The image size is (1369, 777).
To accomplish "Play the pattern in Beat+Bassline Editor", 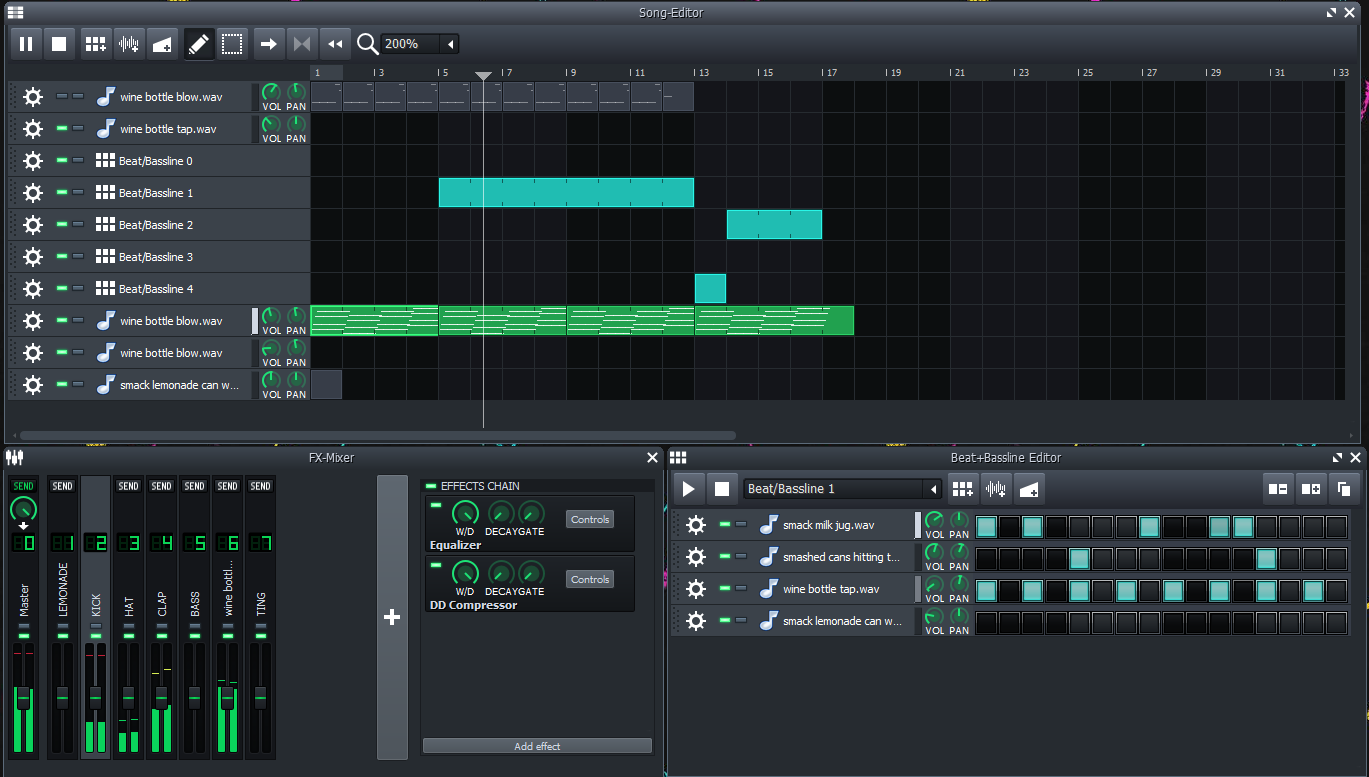I will (688, 489).
